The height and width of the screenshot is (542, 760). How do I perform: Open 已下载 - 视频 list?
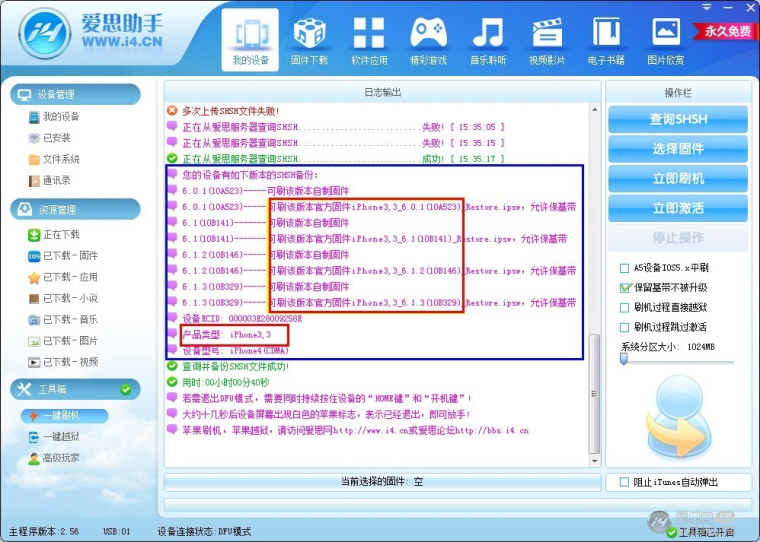pos(63,362)
